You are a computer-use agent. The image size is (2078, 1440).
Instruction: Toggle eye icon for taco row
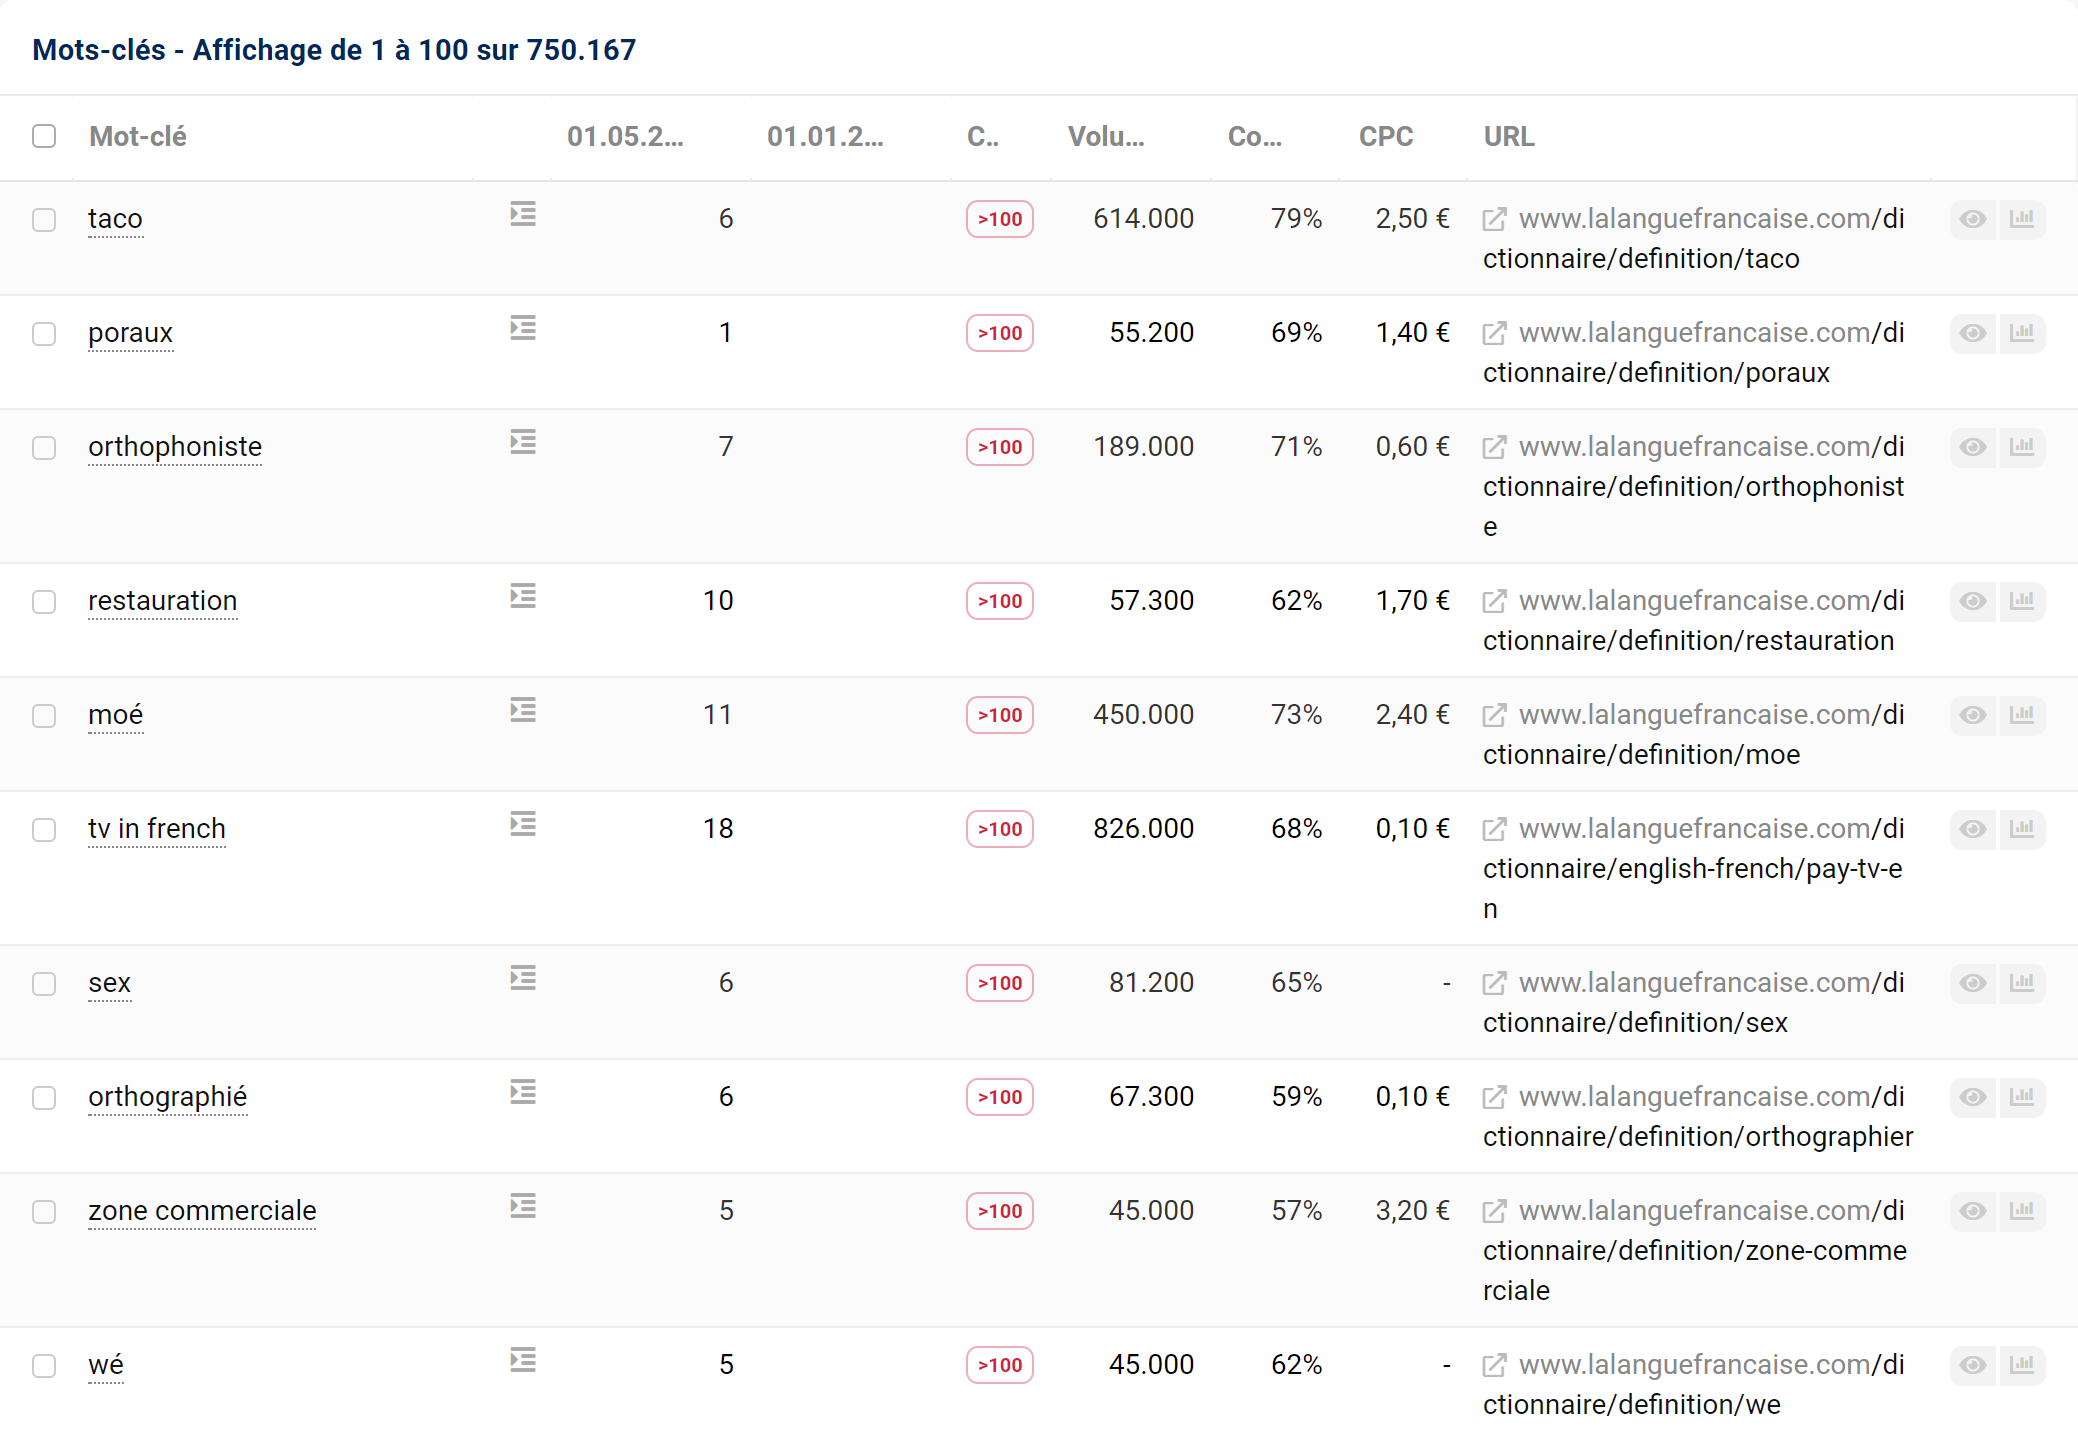1973,219
